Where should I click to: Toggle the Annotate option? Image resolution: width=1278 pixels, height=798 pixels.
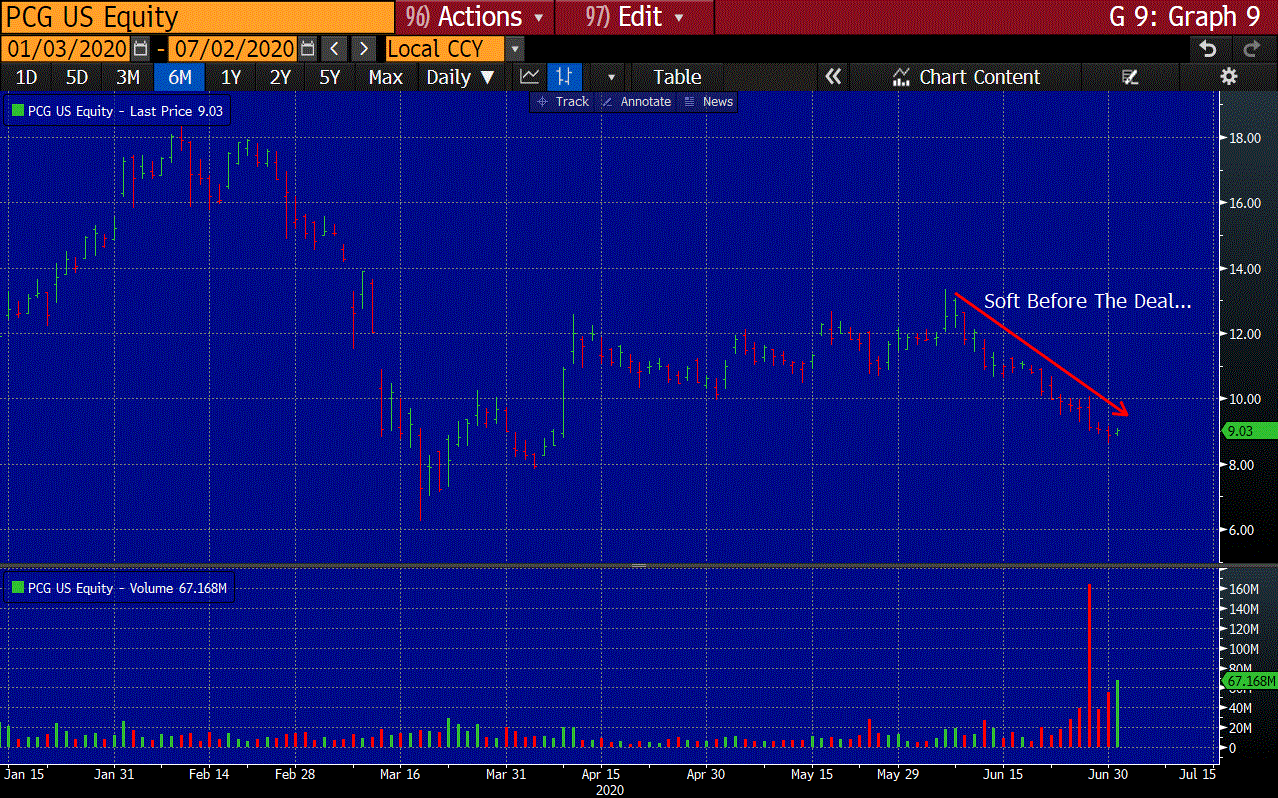click(636, 102)
